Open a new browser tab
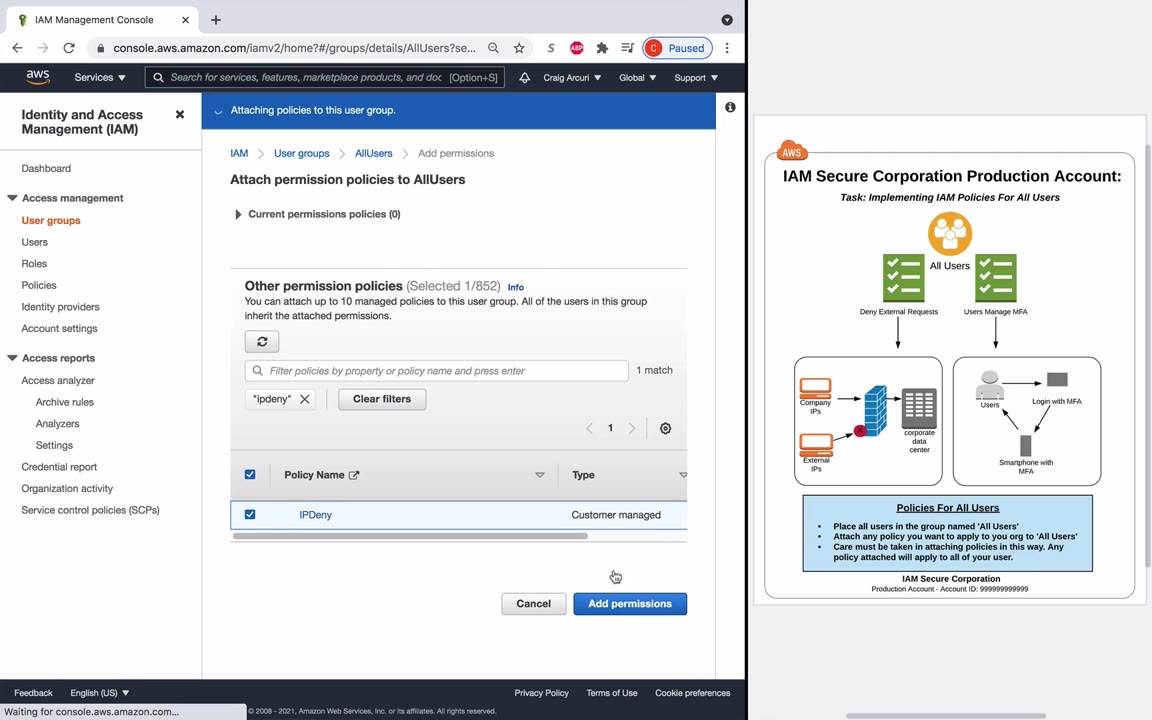The width and height of the screenshot is (1152, 720). (215, 20)
